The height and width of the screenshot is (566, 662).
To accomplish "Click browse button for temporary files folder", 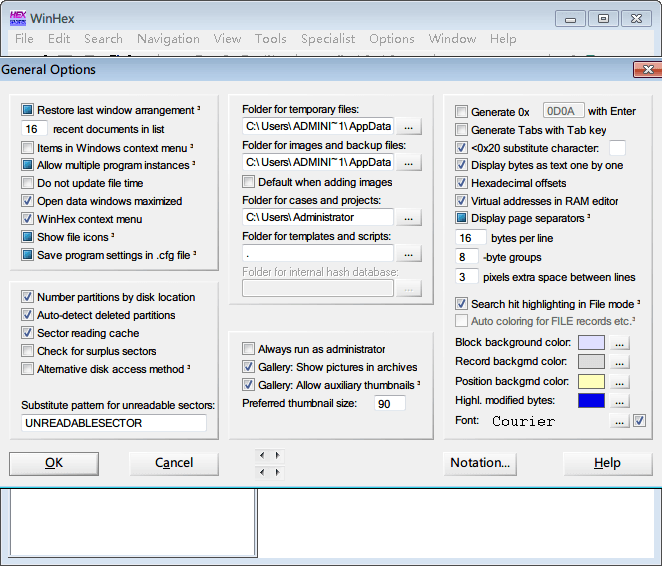I will point(409,126).
